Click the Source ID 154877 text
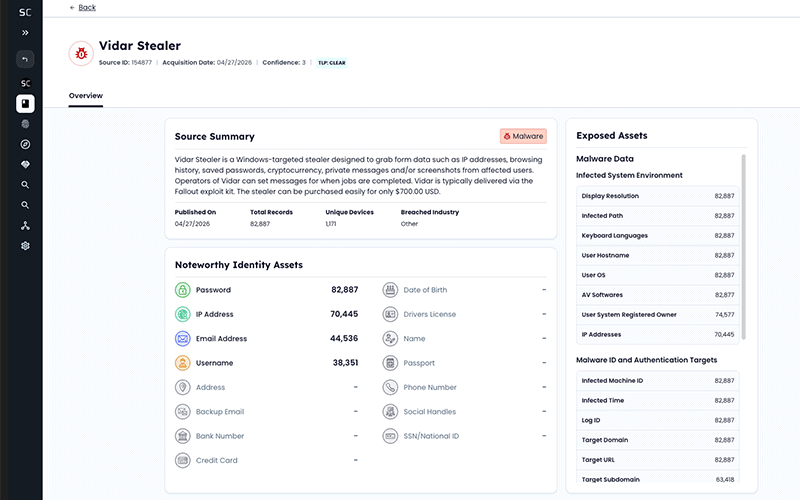This screenshot has height=500, width=800. [x=125, y=62]
